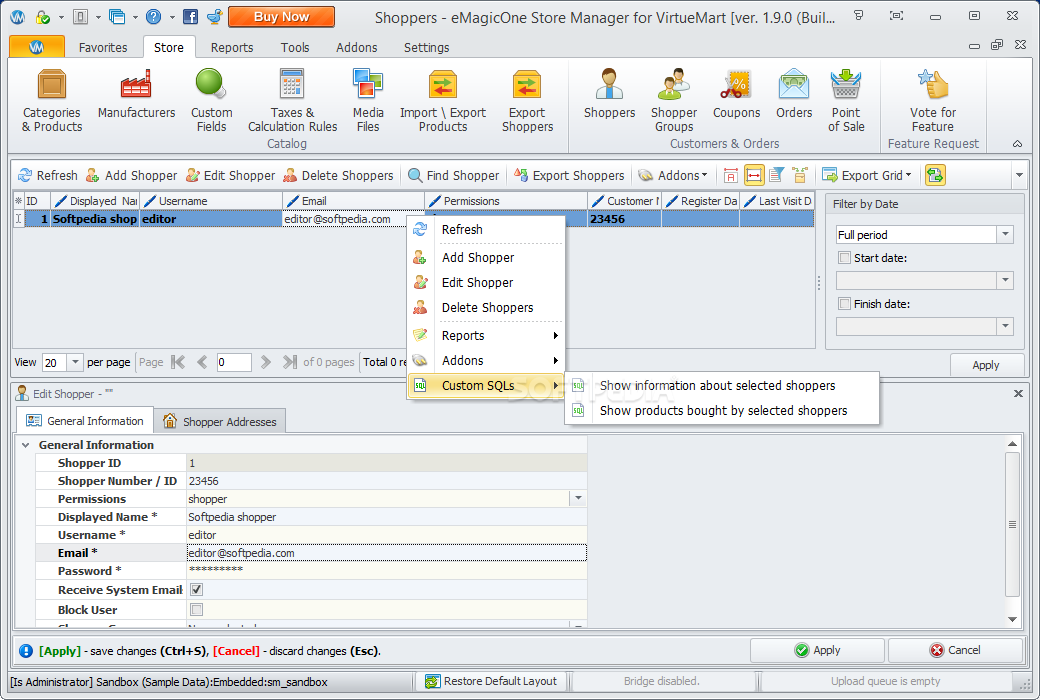Open Media Files
The width and height of the screenshot is (1040, 700).
coord(368,101)
